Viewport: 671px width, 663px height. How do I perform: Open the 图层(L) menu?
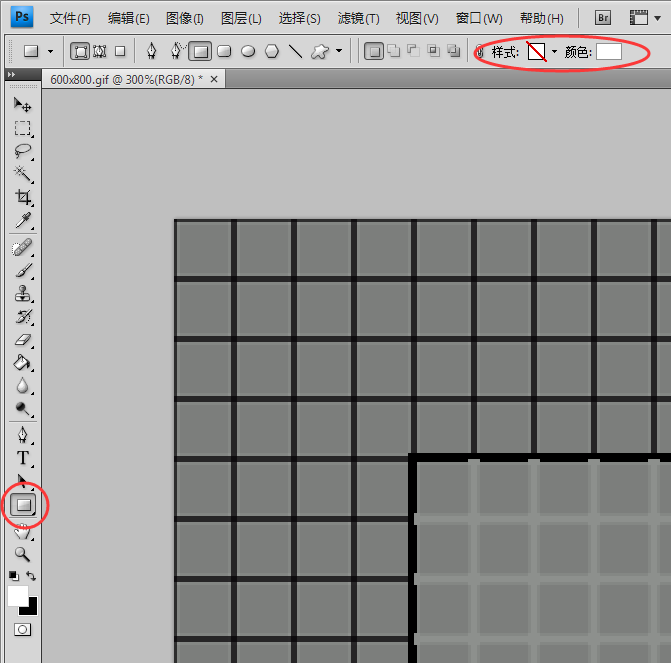tap(241, 18)
